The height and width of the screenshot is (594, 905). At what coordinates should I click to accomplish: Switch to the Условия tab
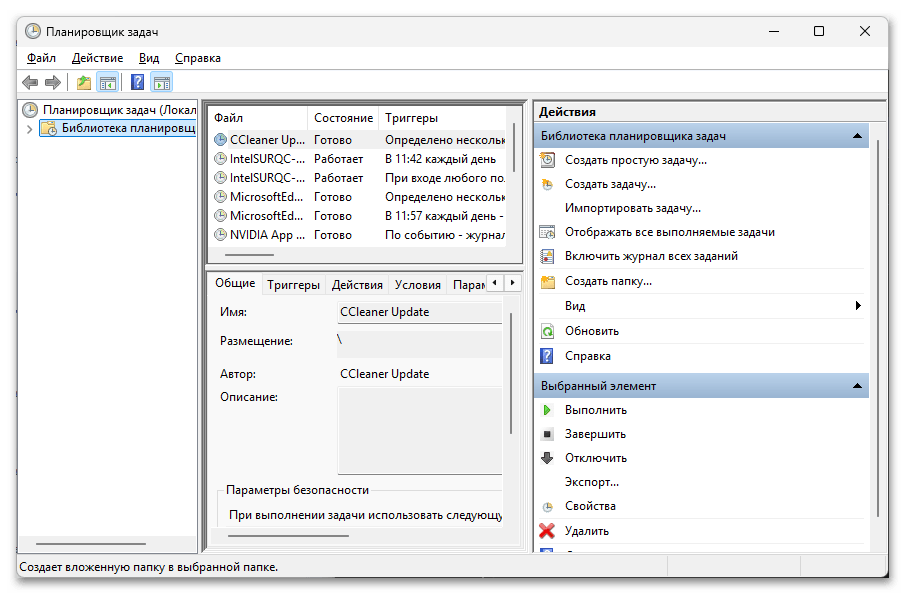pyautogui.click(x=417, y=285)
